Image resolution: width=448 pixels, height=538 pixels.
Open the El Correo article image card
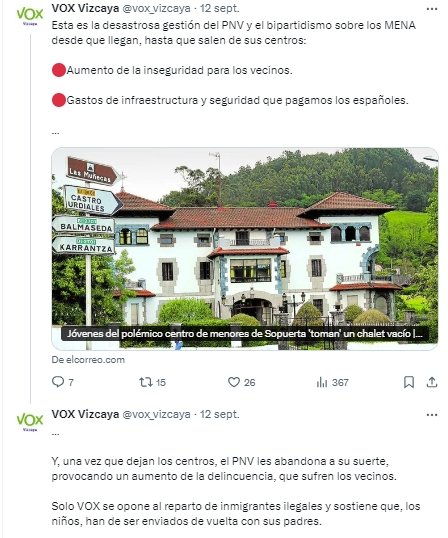pyautogui.click(x=245, y=249)
